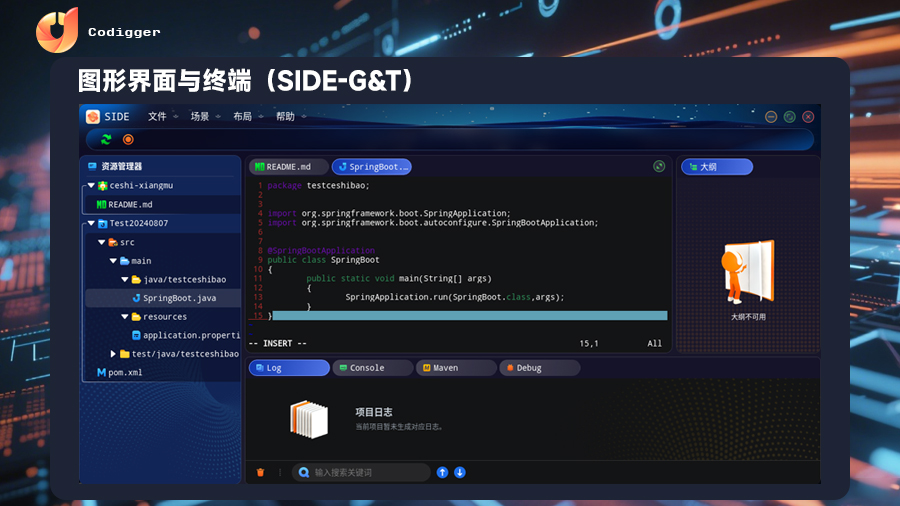The image size is (900, 506).
Task: Open the 帮助 menu
Action: pos(290,116)
